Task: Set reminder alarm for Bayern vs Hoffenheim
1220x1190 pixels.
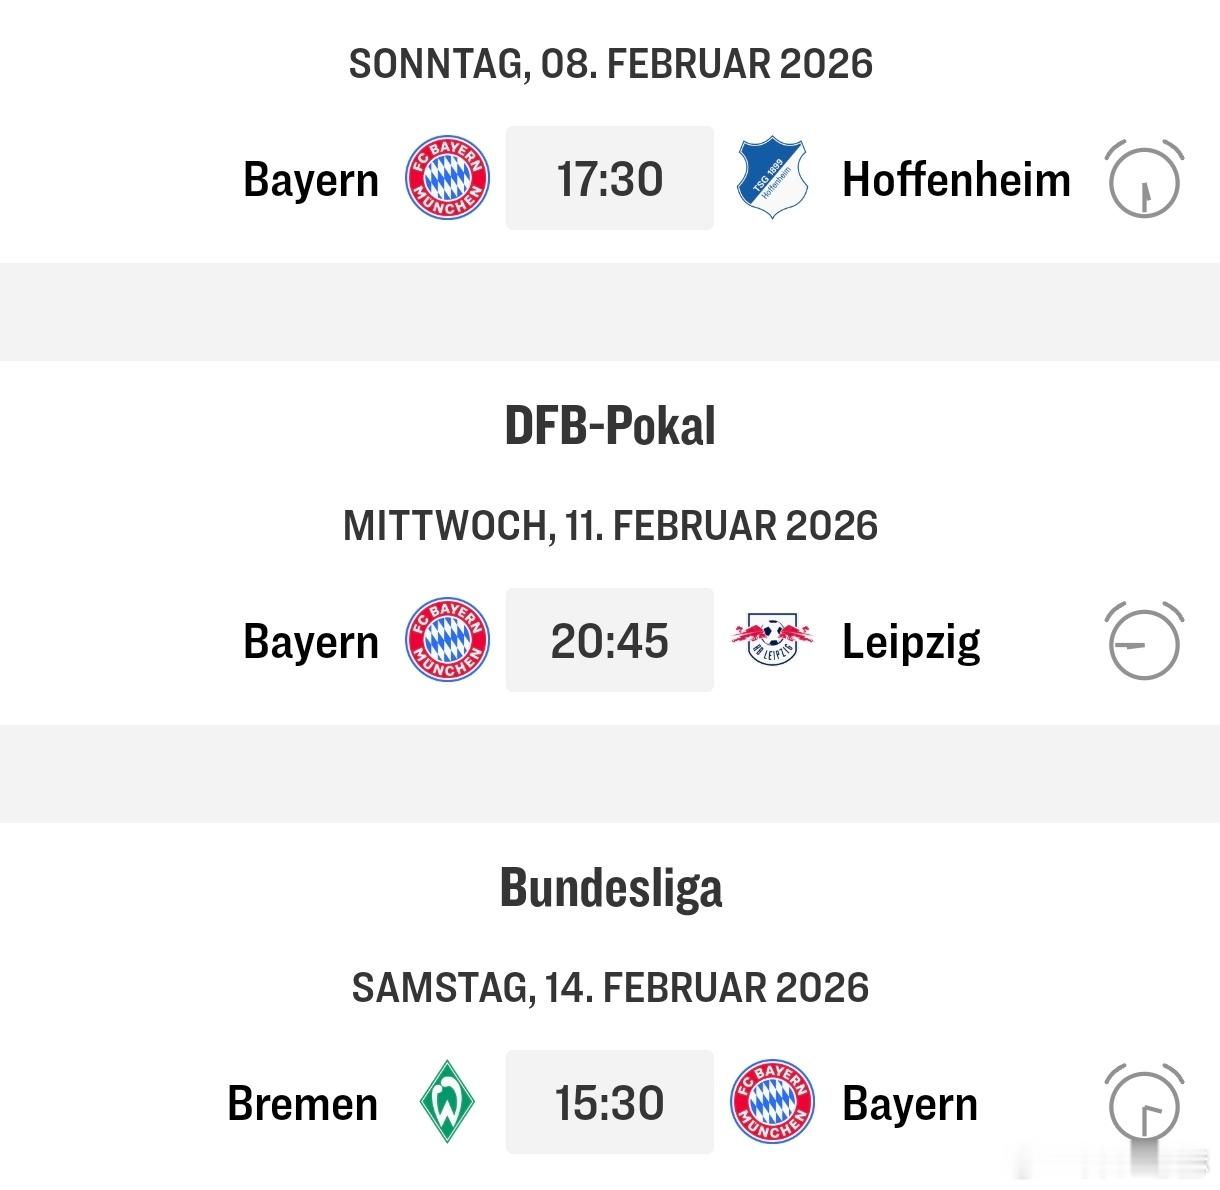Action: [1144, 180]
